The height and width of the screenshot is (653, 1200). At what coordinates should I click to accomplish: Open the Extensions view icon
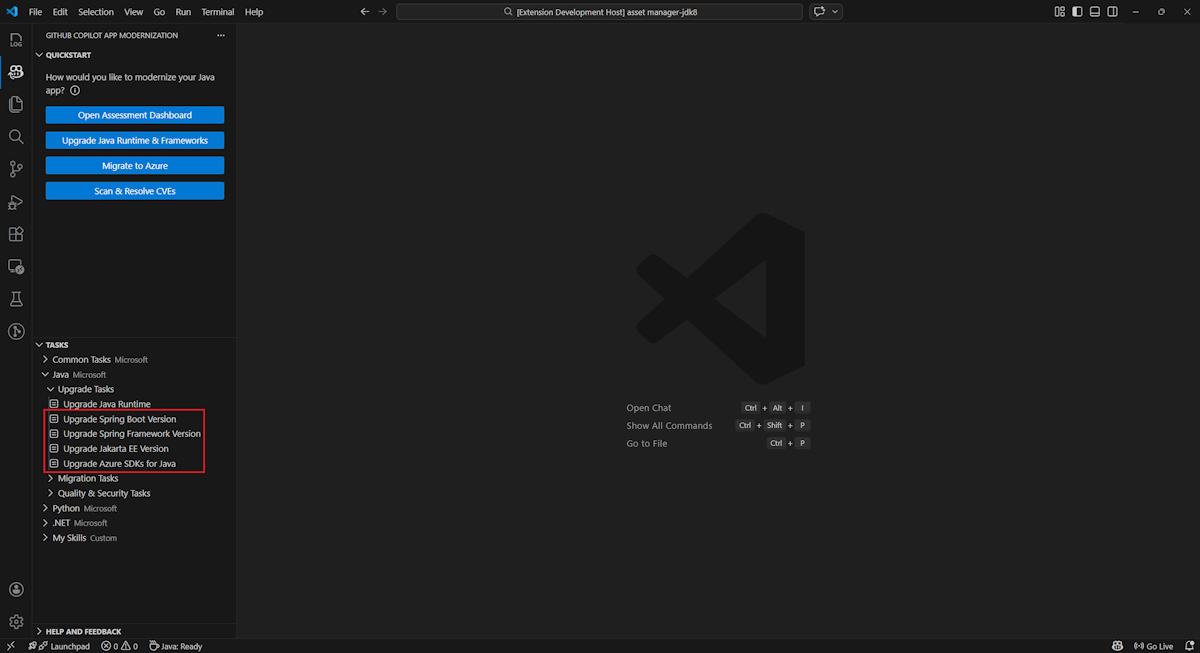(15, 234)
